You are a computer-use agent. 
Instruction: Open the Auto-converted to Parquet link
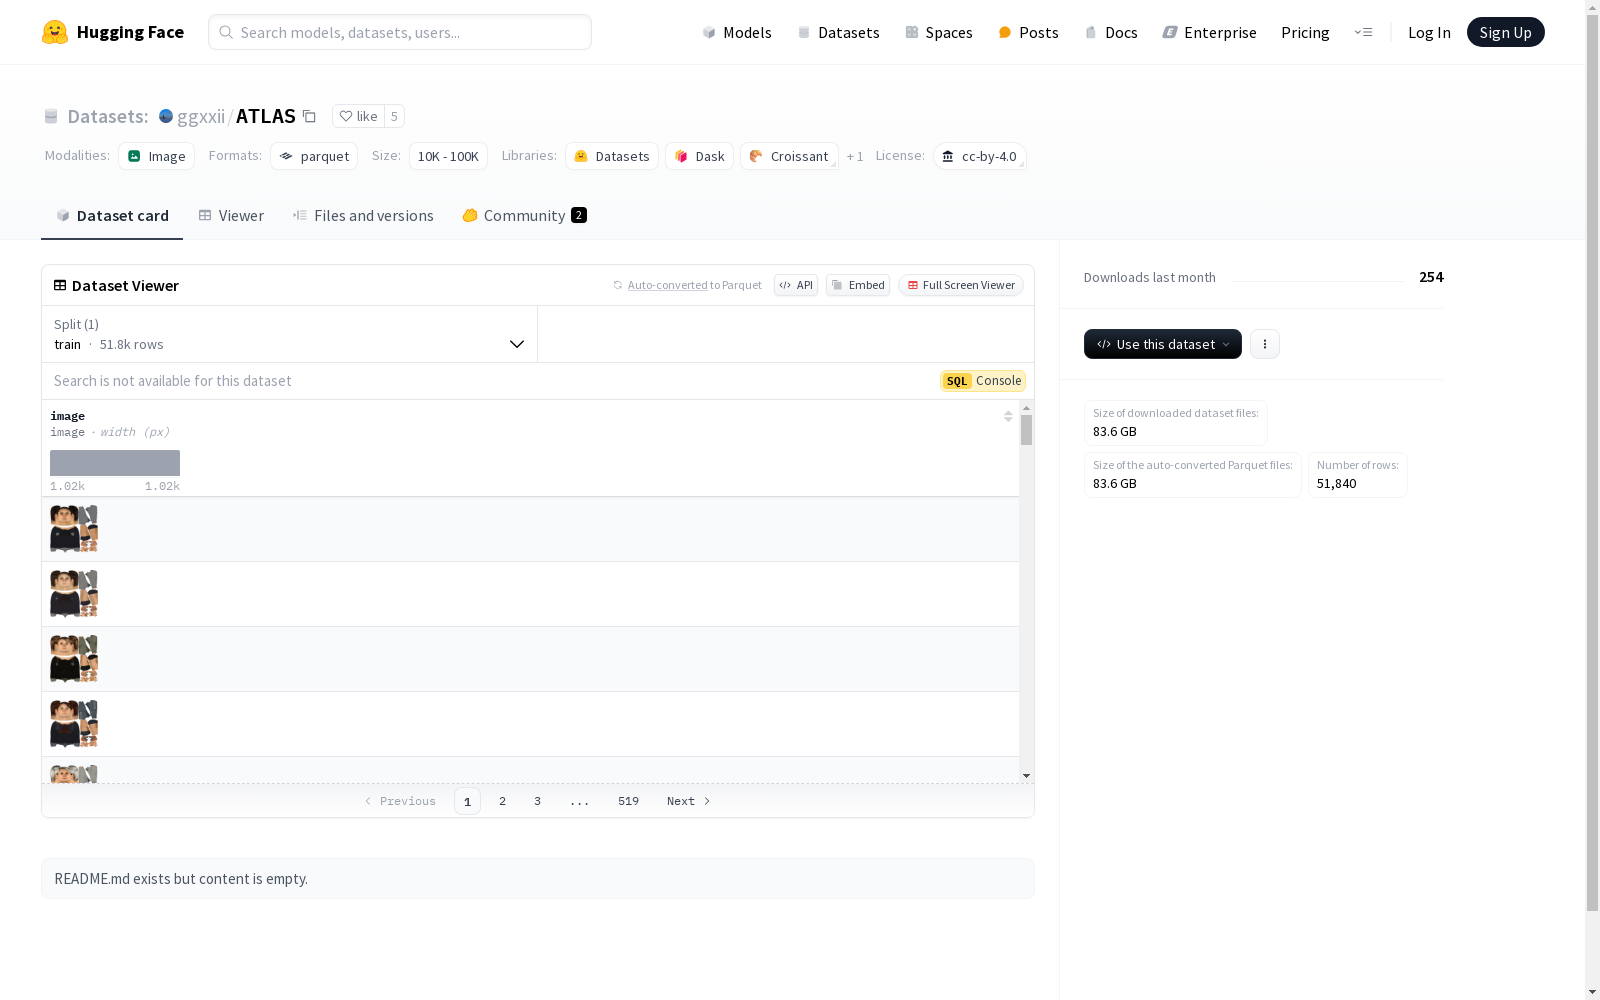tap(667, 285)
